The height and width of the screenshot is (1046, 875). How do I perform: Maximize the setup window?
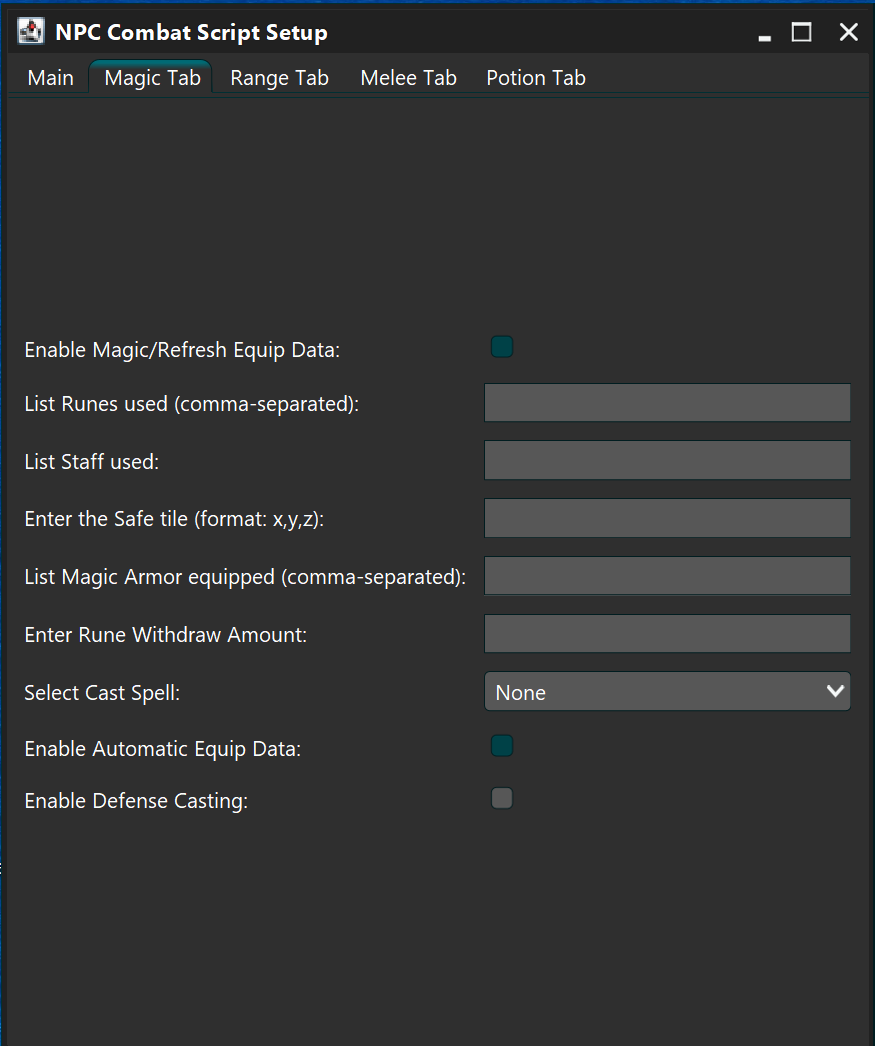click(x=802, y=32)
